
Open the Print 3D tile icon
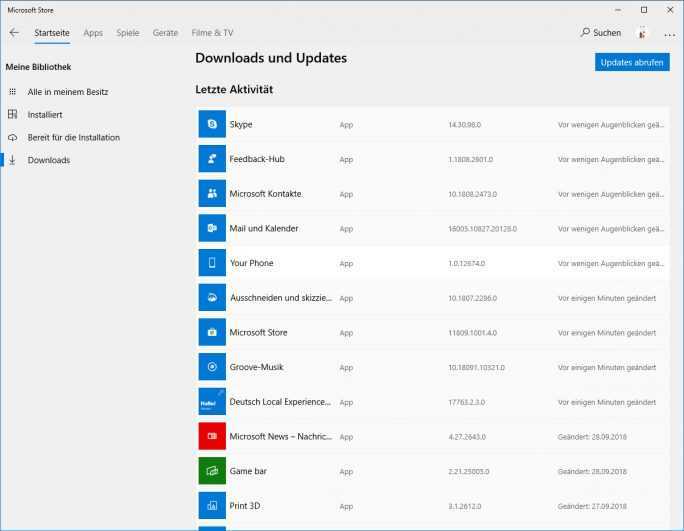pos(212,506)
